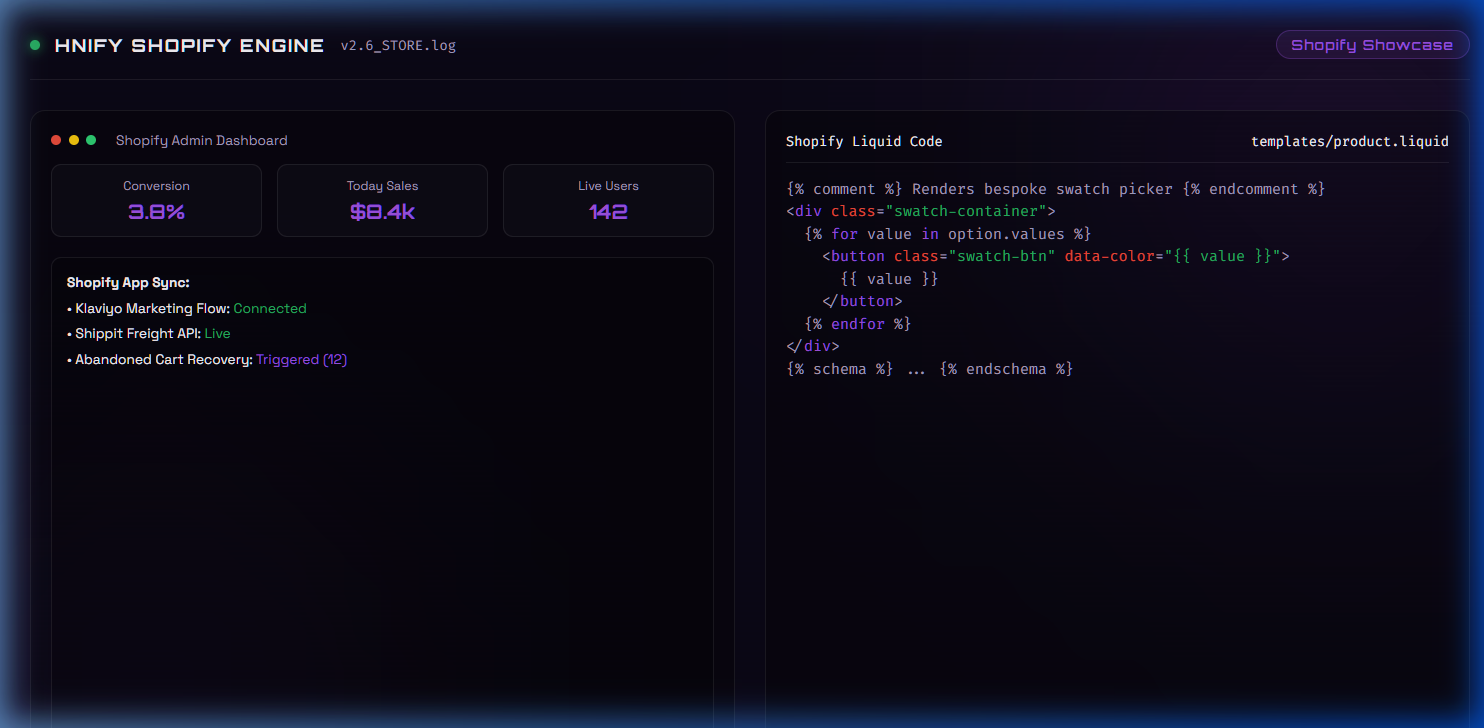This screenshot has height=728, width=1484.
Task: Click the Klaviyo Marketing Flow label
Action: (x=152, y=309)
